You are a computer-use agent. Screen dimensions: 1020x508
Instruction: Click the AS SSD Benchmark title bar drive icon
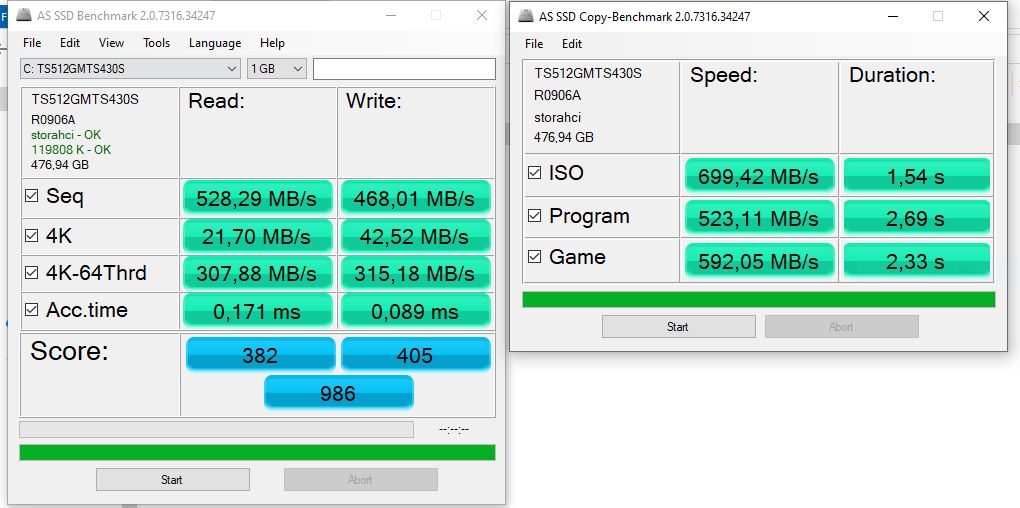22,15
